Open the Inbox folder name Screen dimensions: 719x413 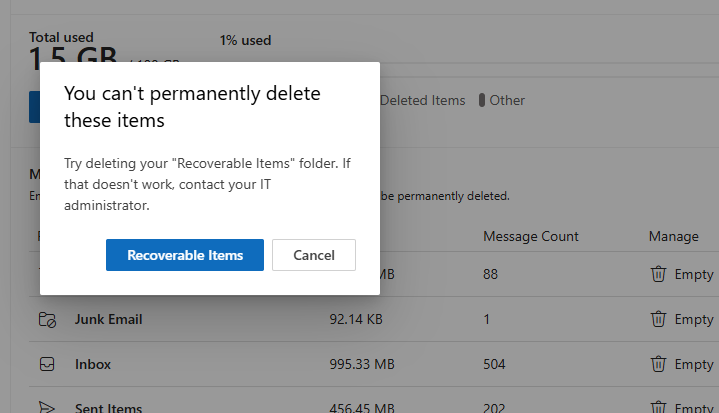tap(93, 365)
